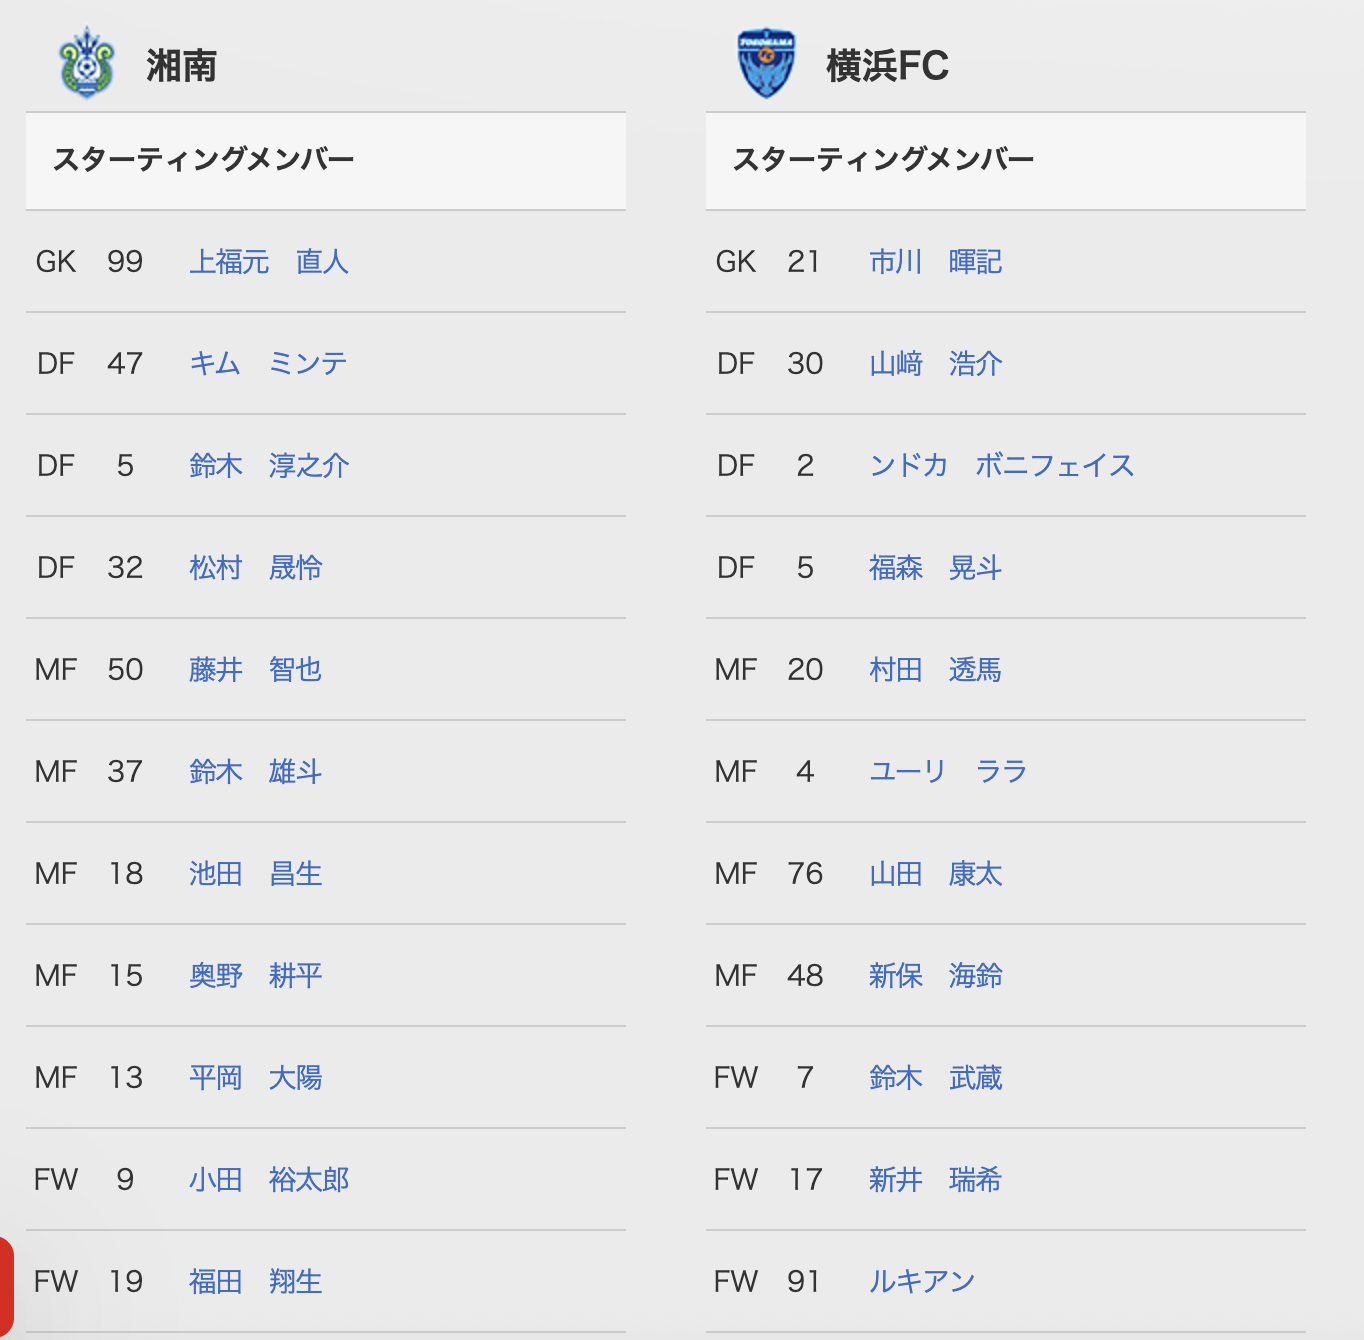Open 平岡 大陽 player profile
1364x1340 pixels.
tap(256, 1078)
